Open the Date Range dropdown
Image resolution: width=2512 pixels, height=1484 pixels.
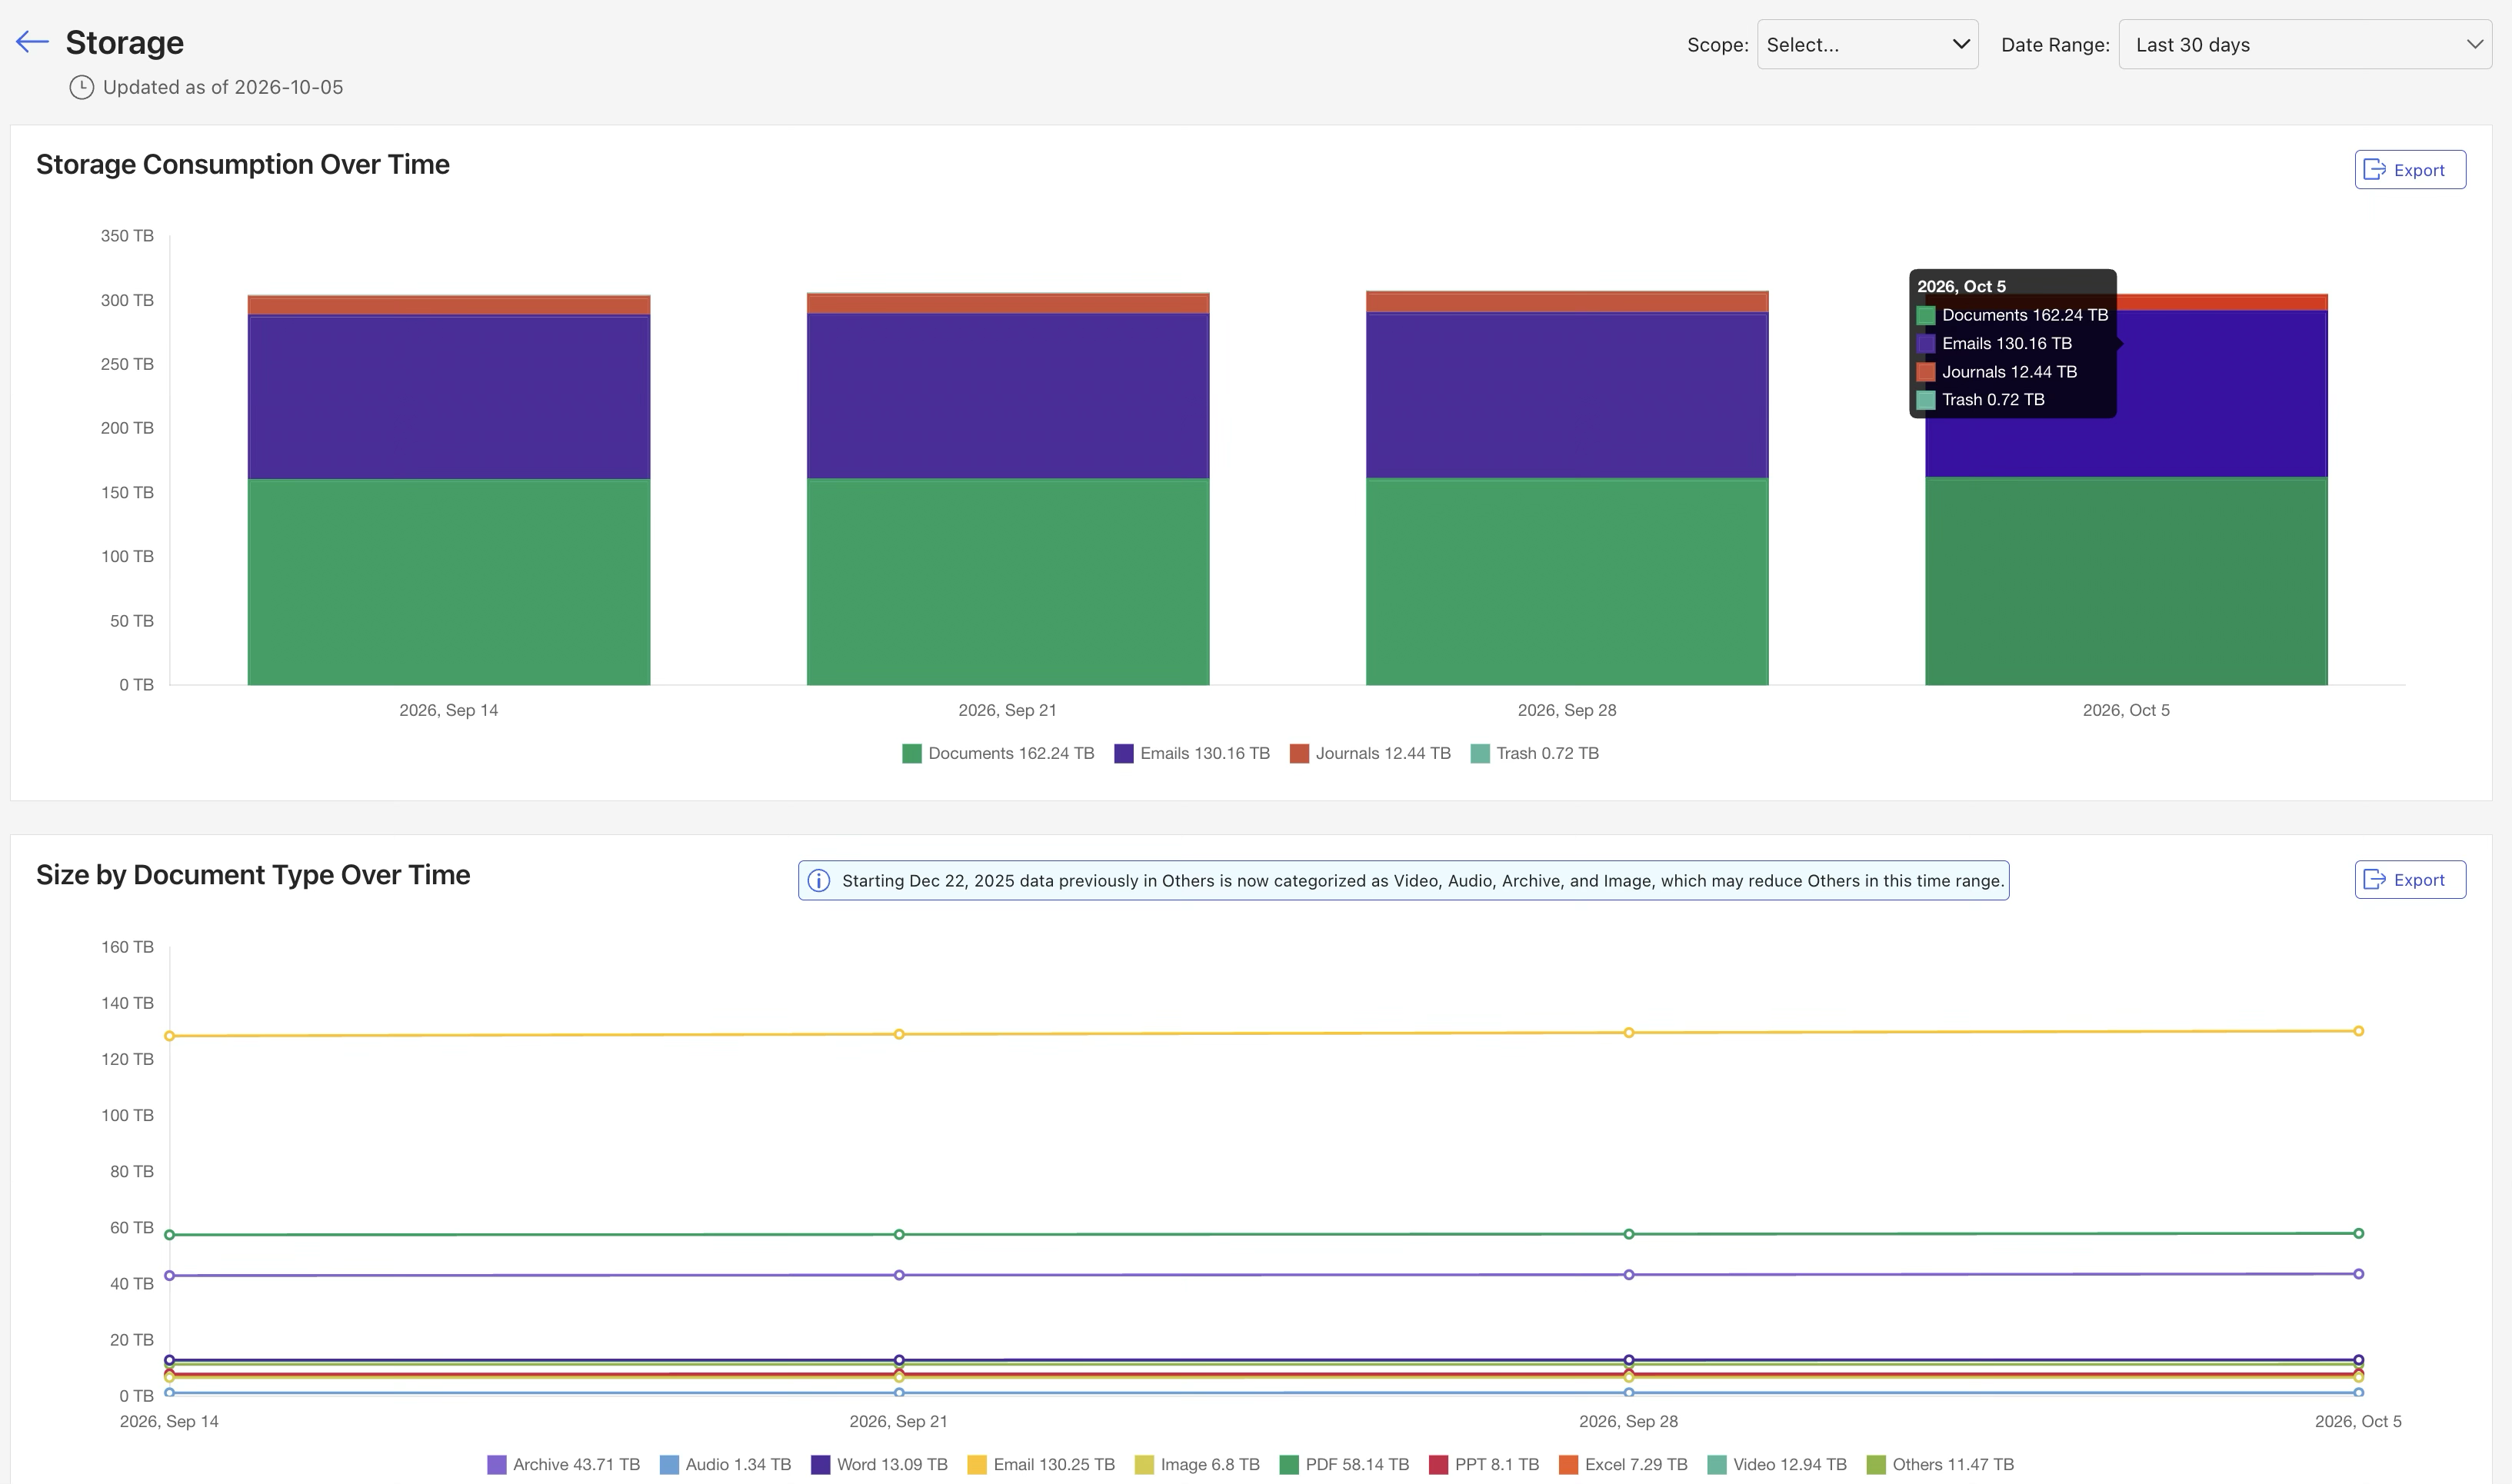click(x=2304, y=45)
